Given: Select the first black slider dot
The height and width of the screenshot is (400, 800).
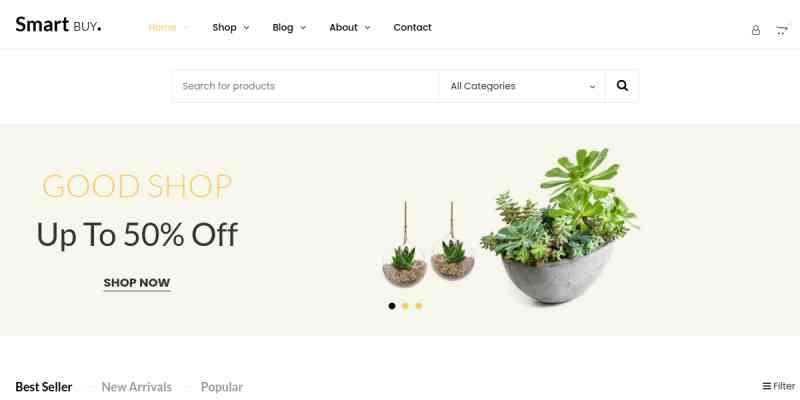Looking at the screenshot, I should click(x=392, y=306).
